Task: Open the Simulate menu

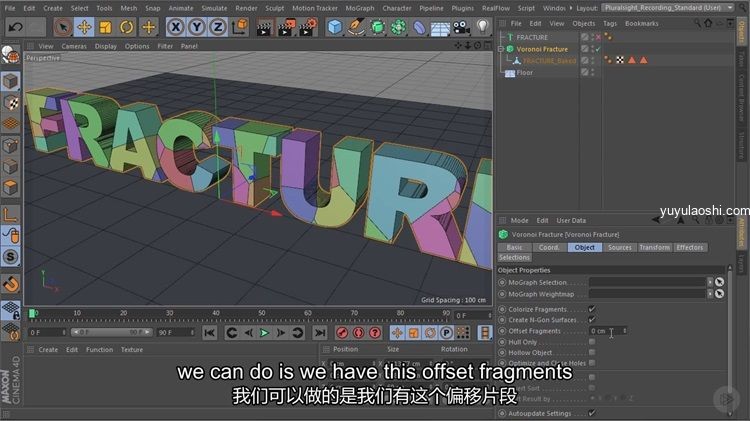Action: tap(214, 8)
